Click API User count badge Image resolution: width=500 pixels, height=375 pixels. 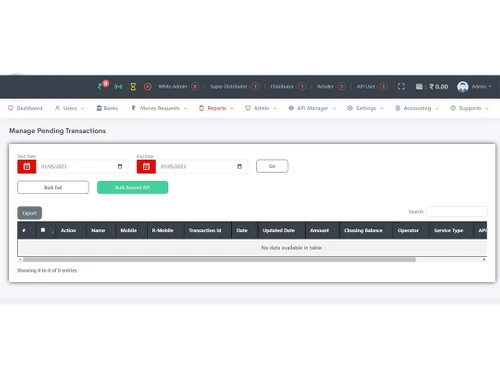384,87
